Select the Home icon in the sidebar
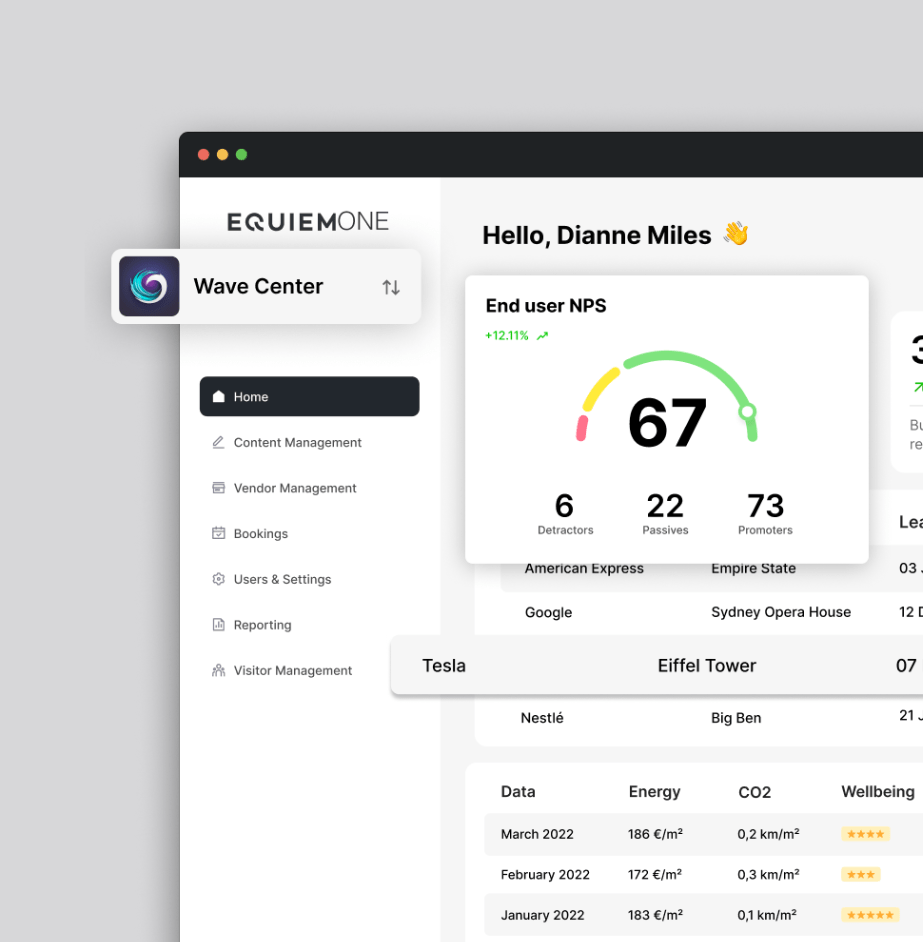 click(x=217, y=396)
